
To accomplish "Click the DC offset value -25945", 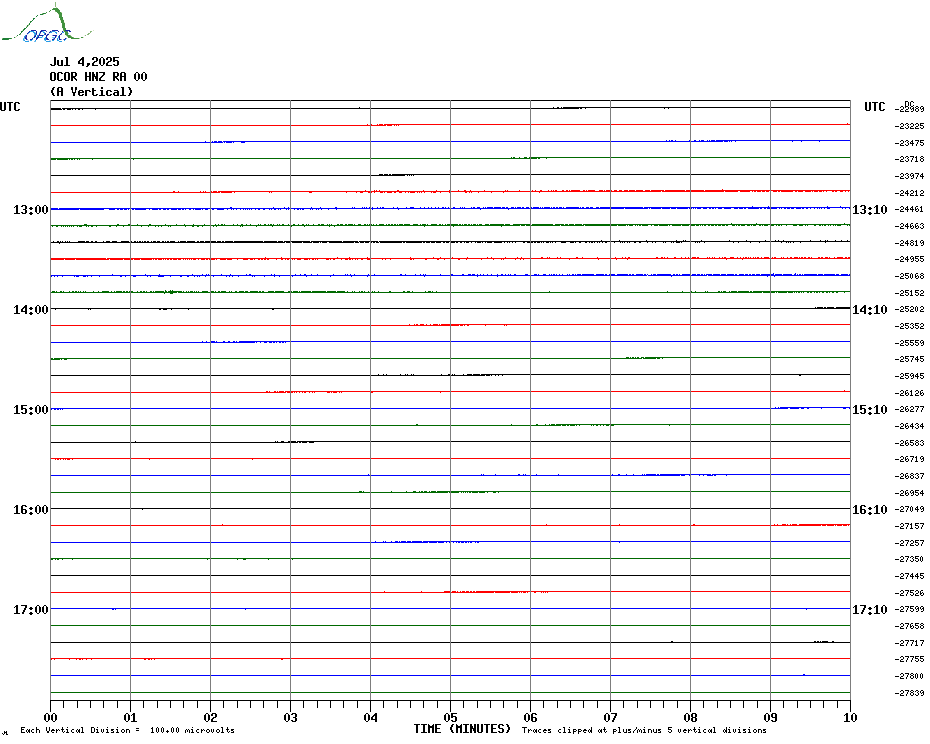I will click(909, 376).
